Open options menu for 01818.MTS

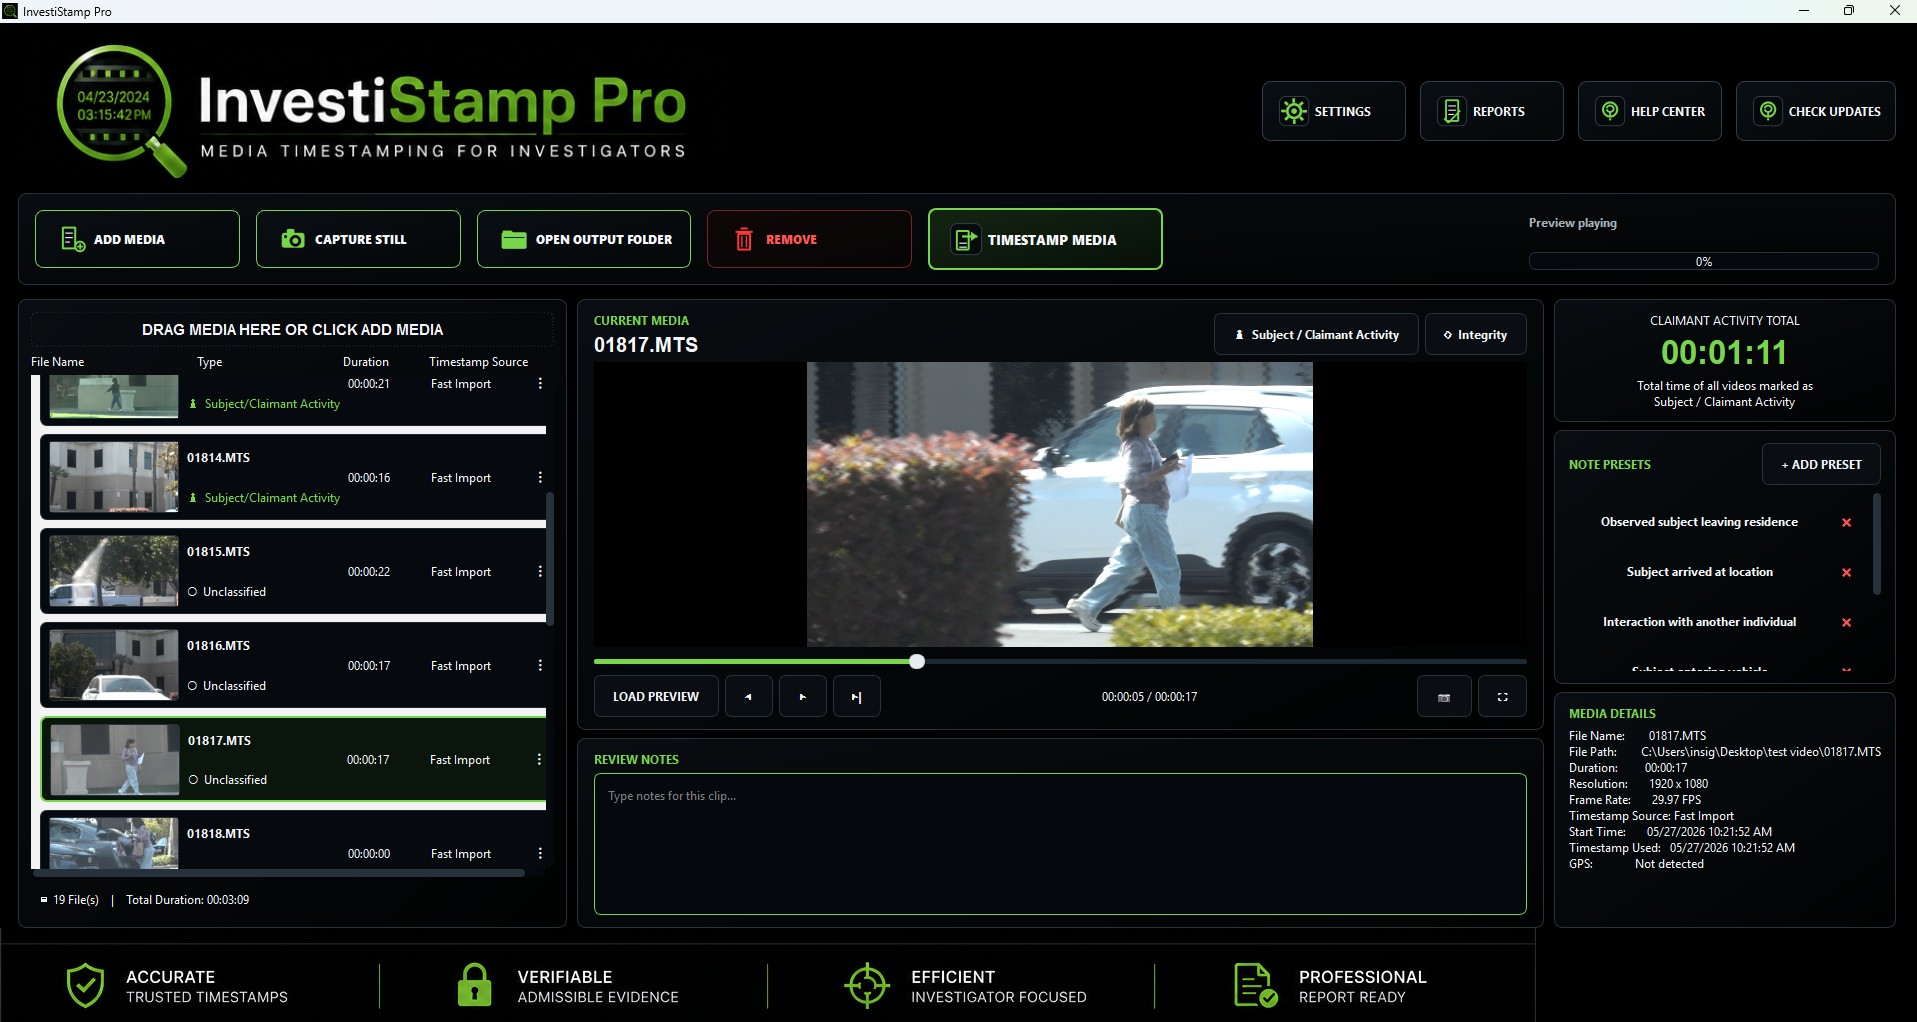[540, 854]
